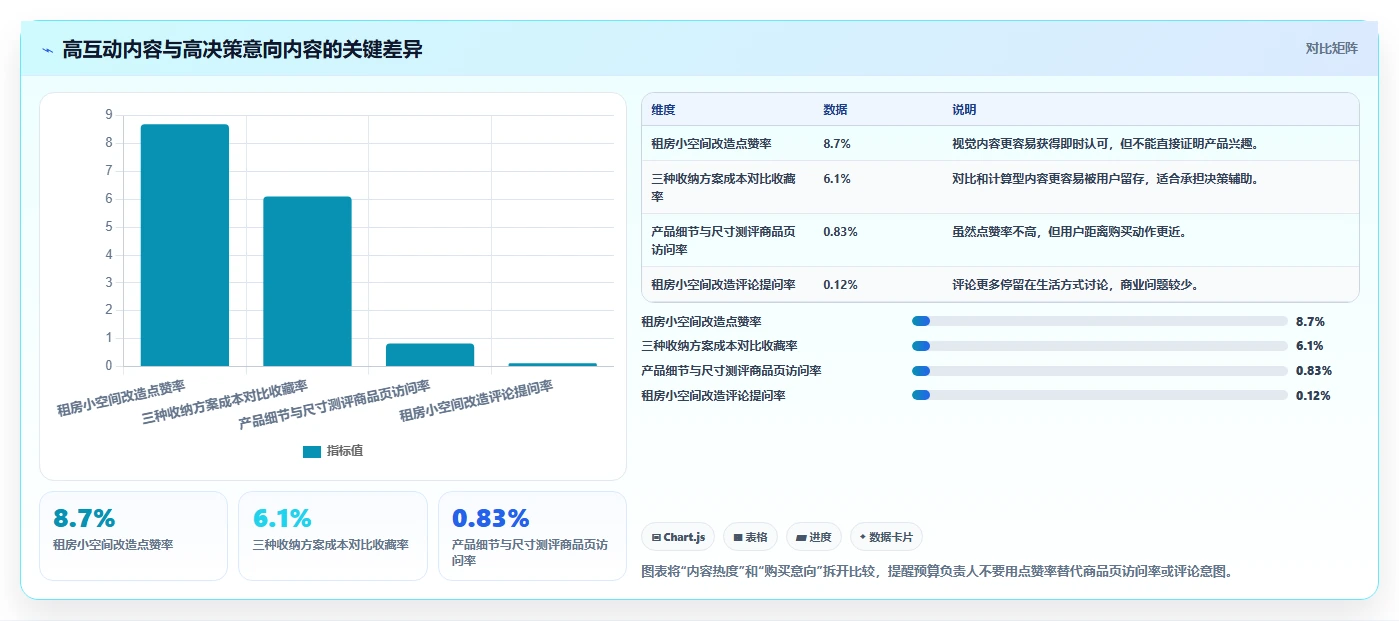Click table cell 租房小空间改造评论提问率
The image size is (1399, 621).
723,285
